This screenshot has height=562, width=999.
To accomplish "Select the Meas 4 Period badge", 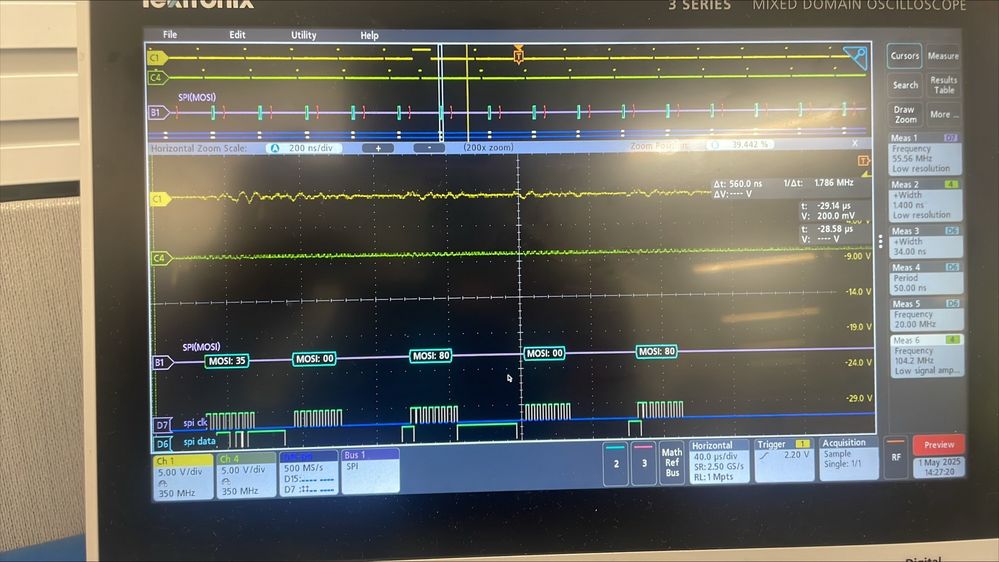I will coord(924,278).
